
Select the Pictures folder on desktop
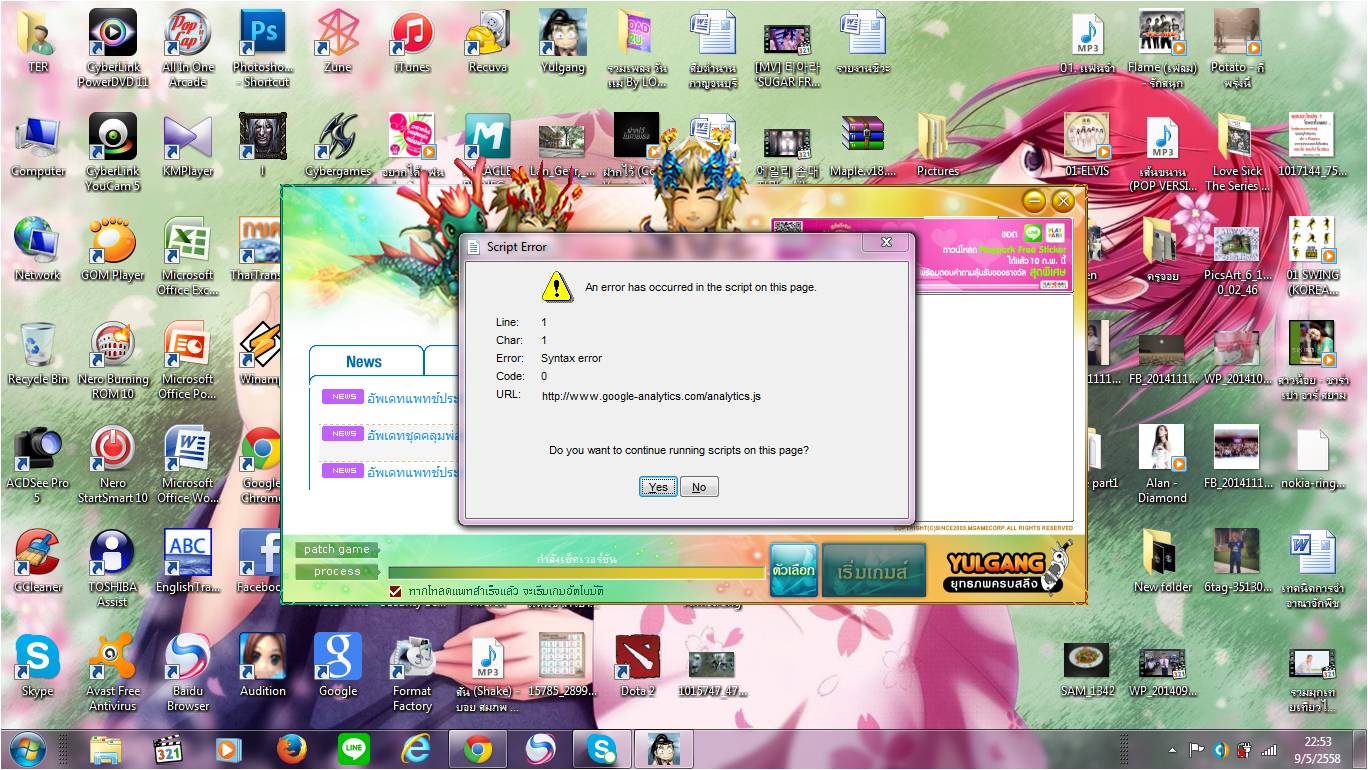(938, 146)
